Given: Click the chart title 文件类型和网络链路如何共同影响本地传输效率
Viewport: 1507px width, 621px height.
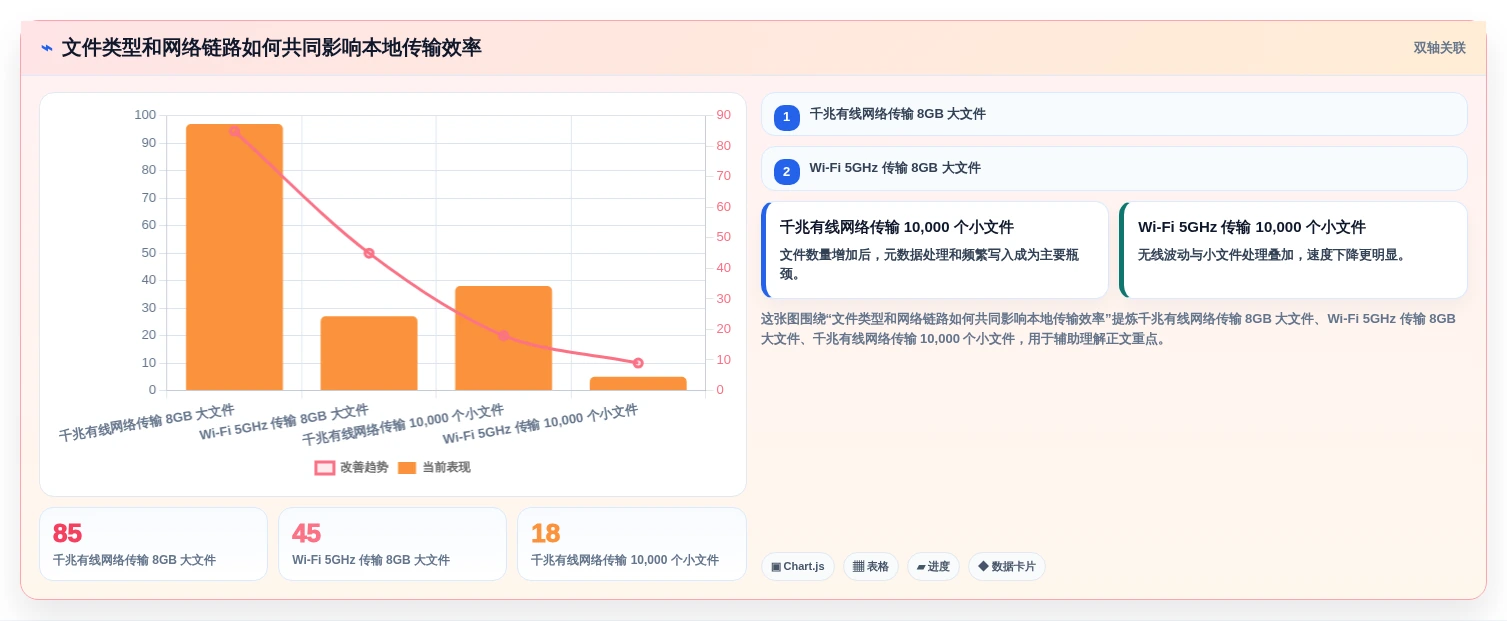Looking at the screenshot, I should point(272,48).
